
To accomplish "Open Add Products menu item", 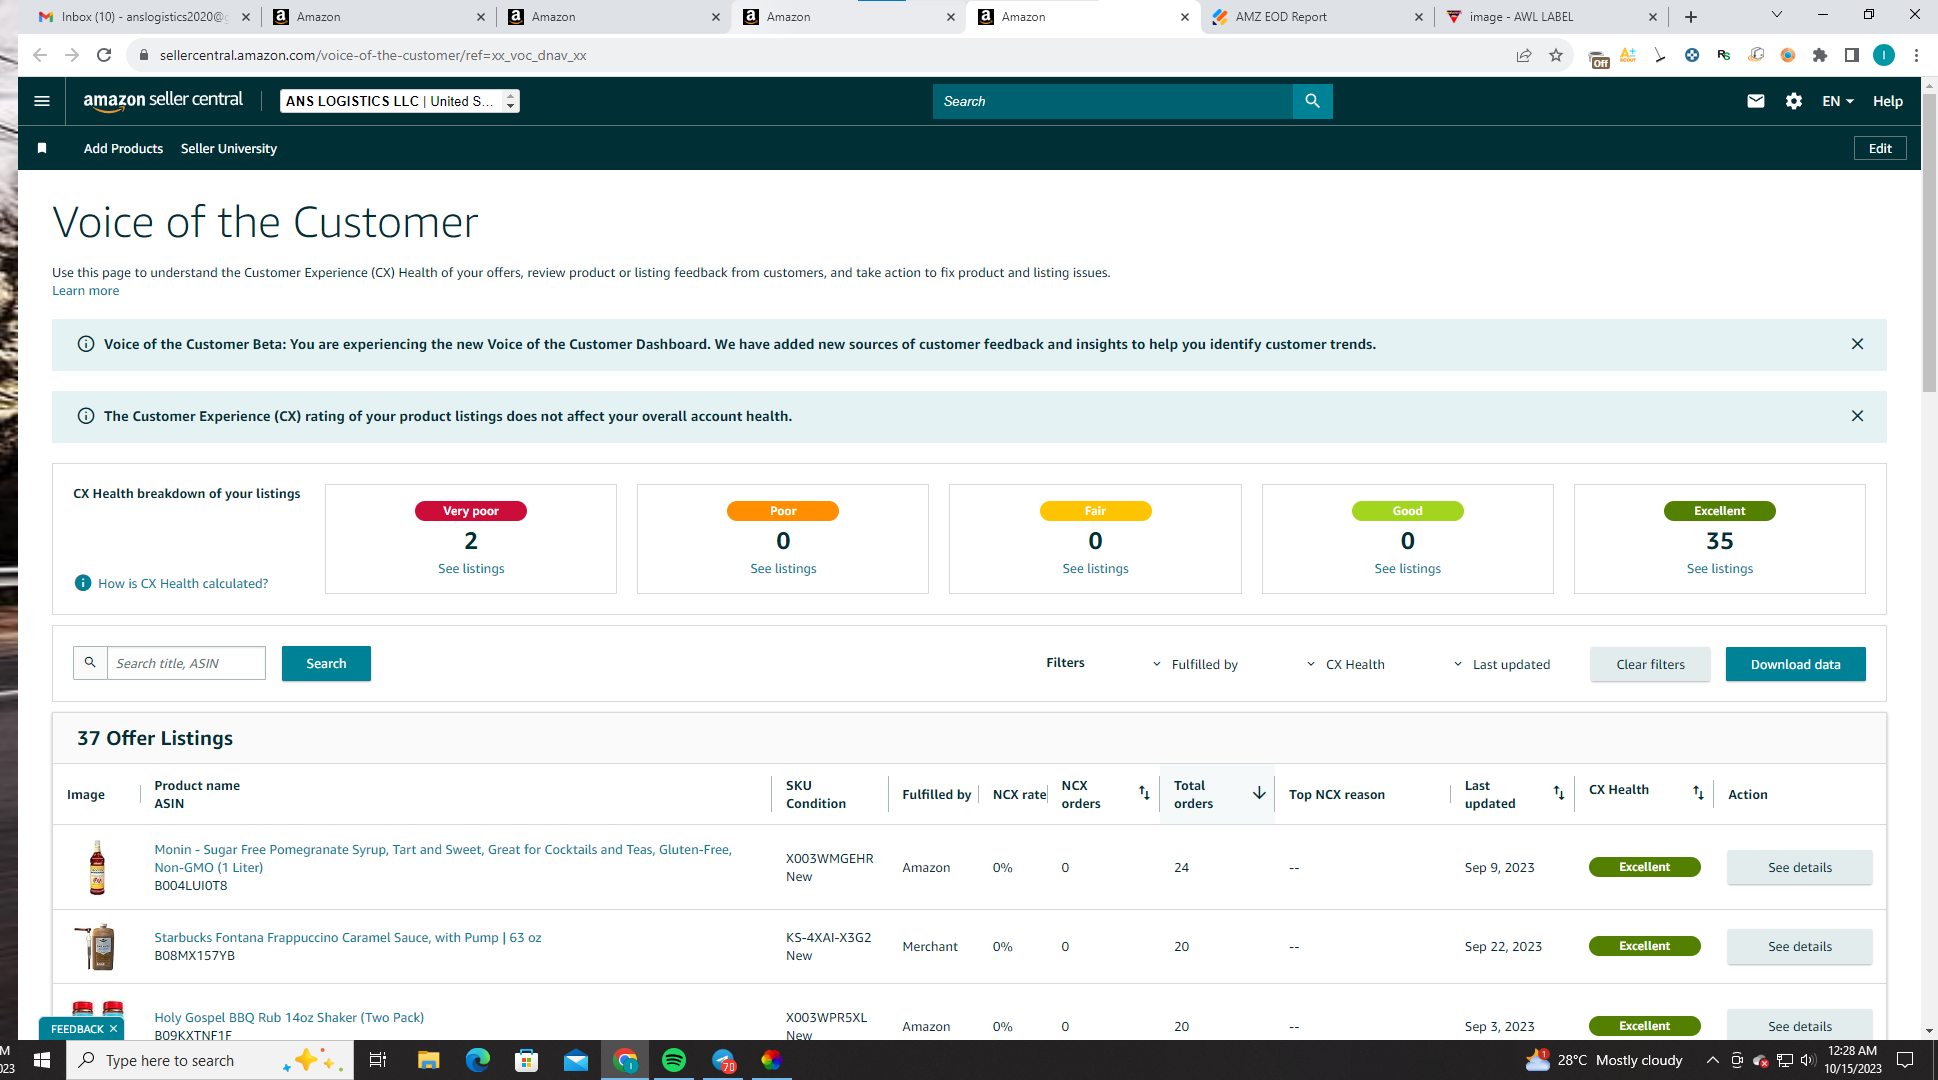I will (123, 149).
